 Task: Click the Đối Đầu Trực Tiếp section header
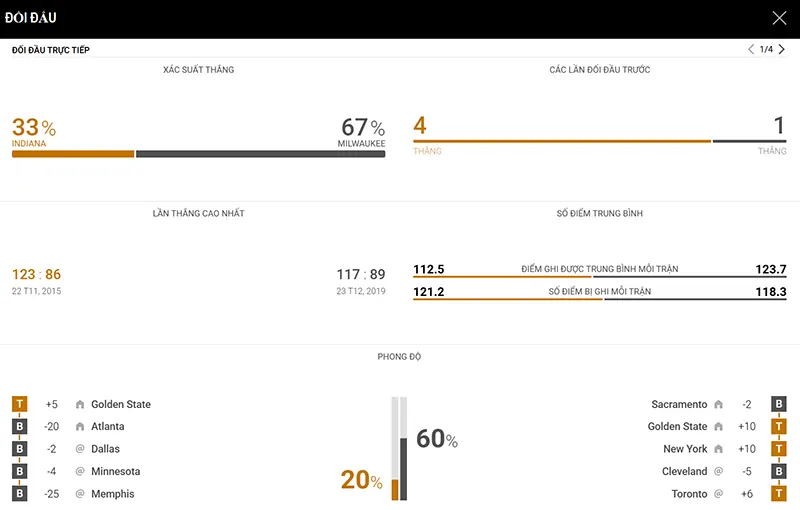pyautogui.click(x=51, y=50)
